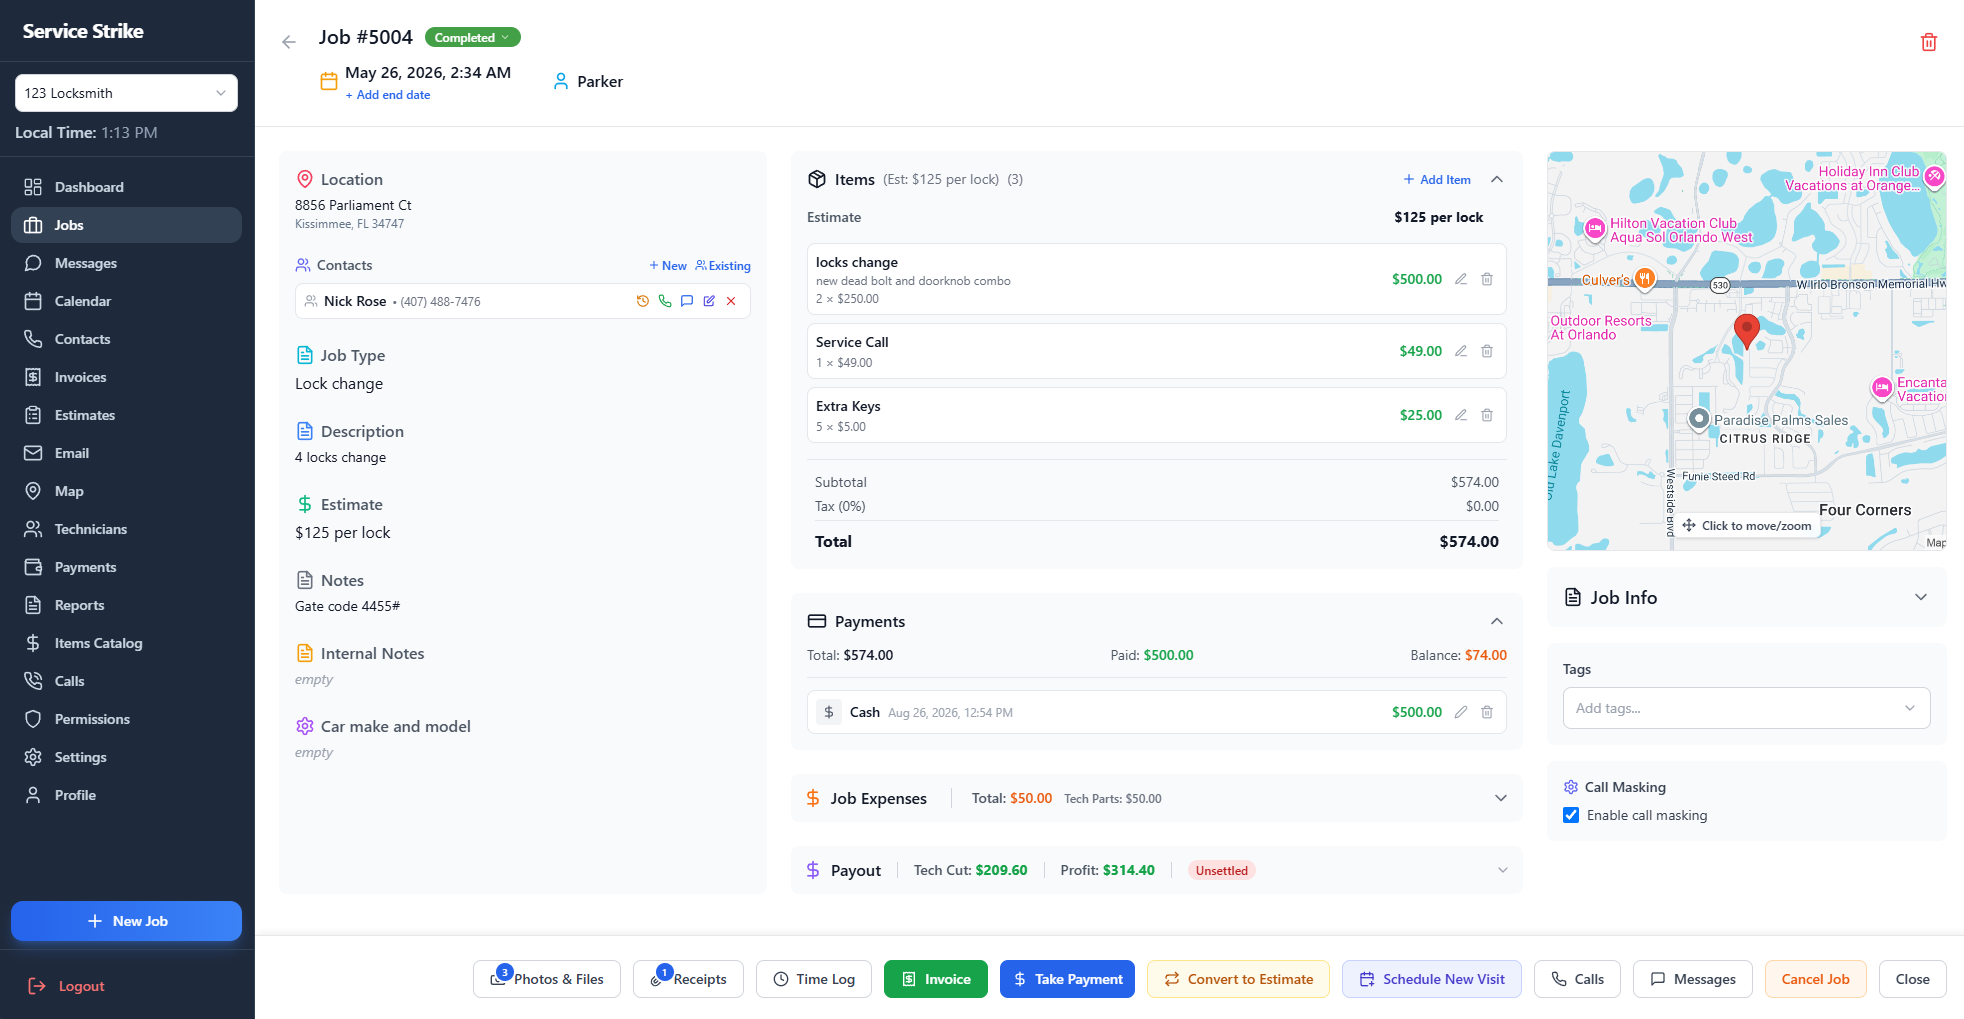1964x1019 pixels.
Task: Expand the Job Expenses section
Action: click(x=1501, y=798)
